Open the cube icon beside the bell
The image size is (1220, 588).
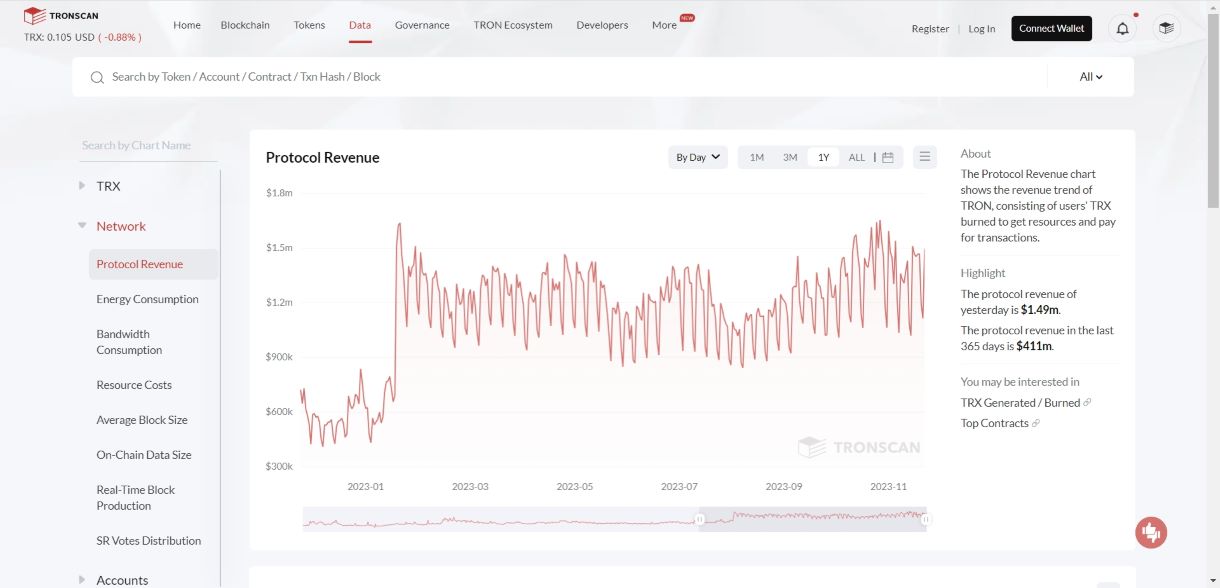click(1166, 28)
